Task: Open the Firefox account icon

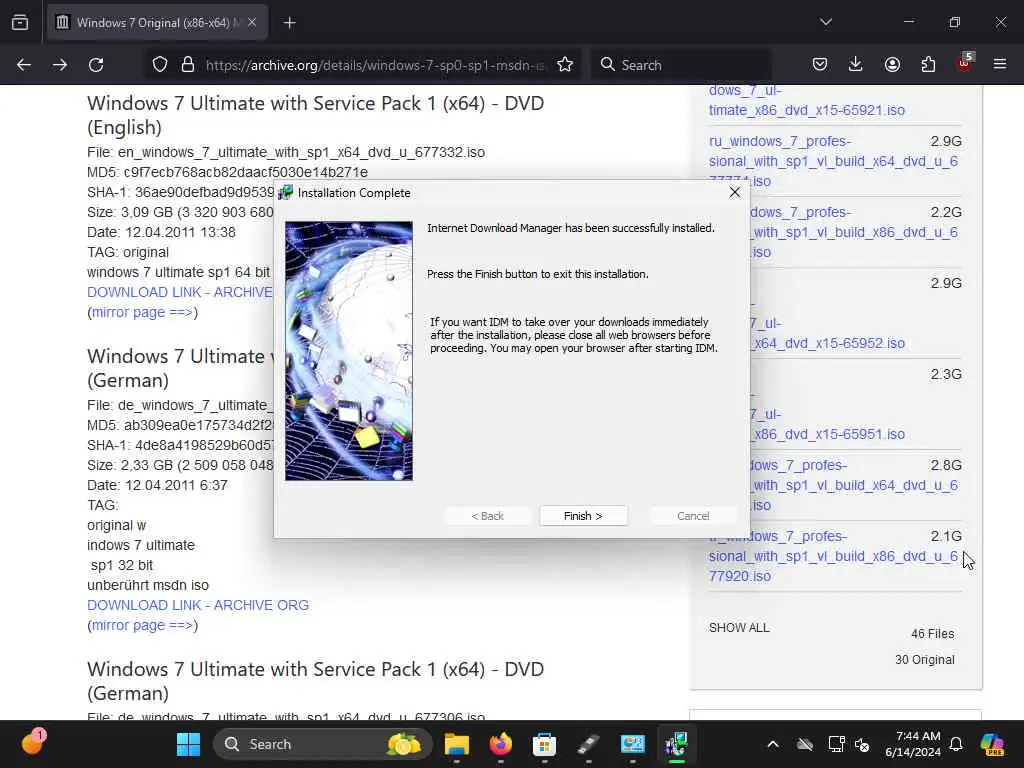Action: pyautogui.click(x=892, y=65)
